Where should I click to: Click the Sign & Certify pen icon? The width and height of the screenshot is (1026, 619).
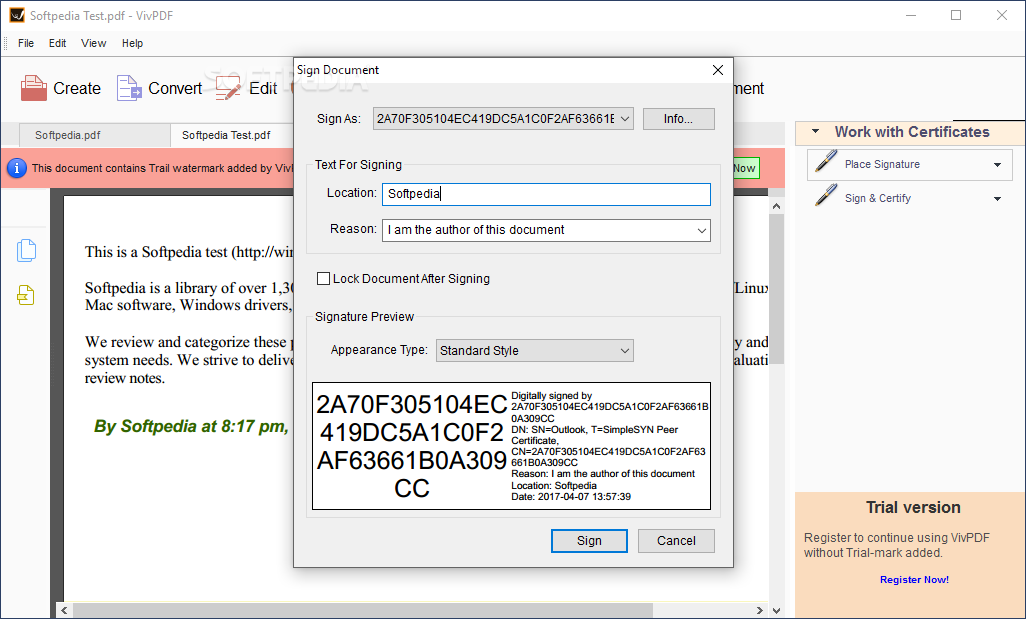click(x=826, y=195)
